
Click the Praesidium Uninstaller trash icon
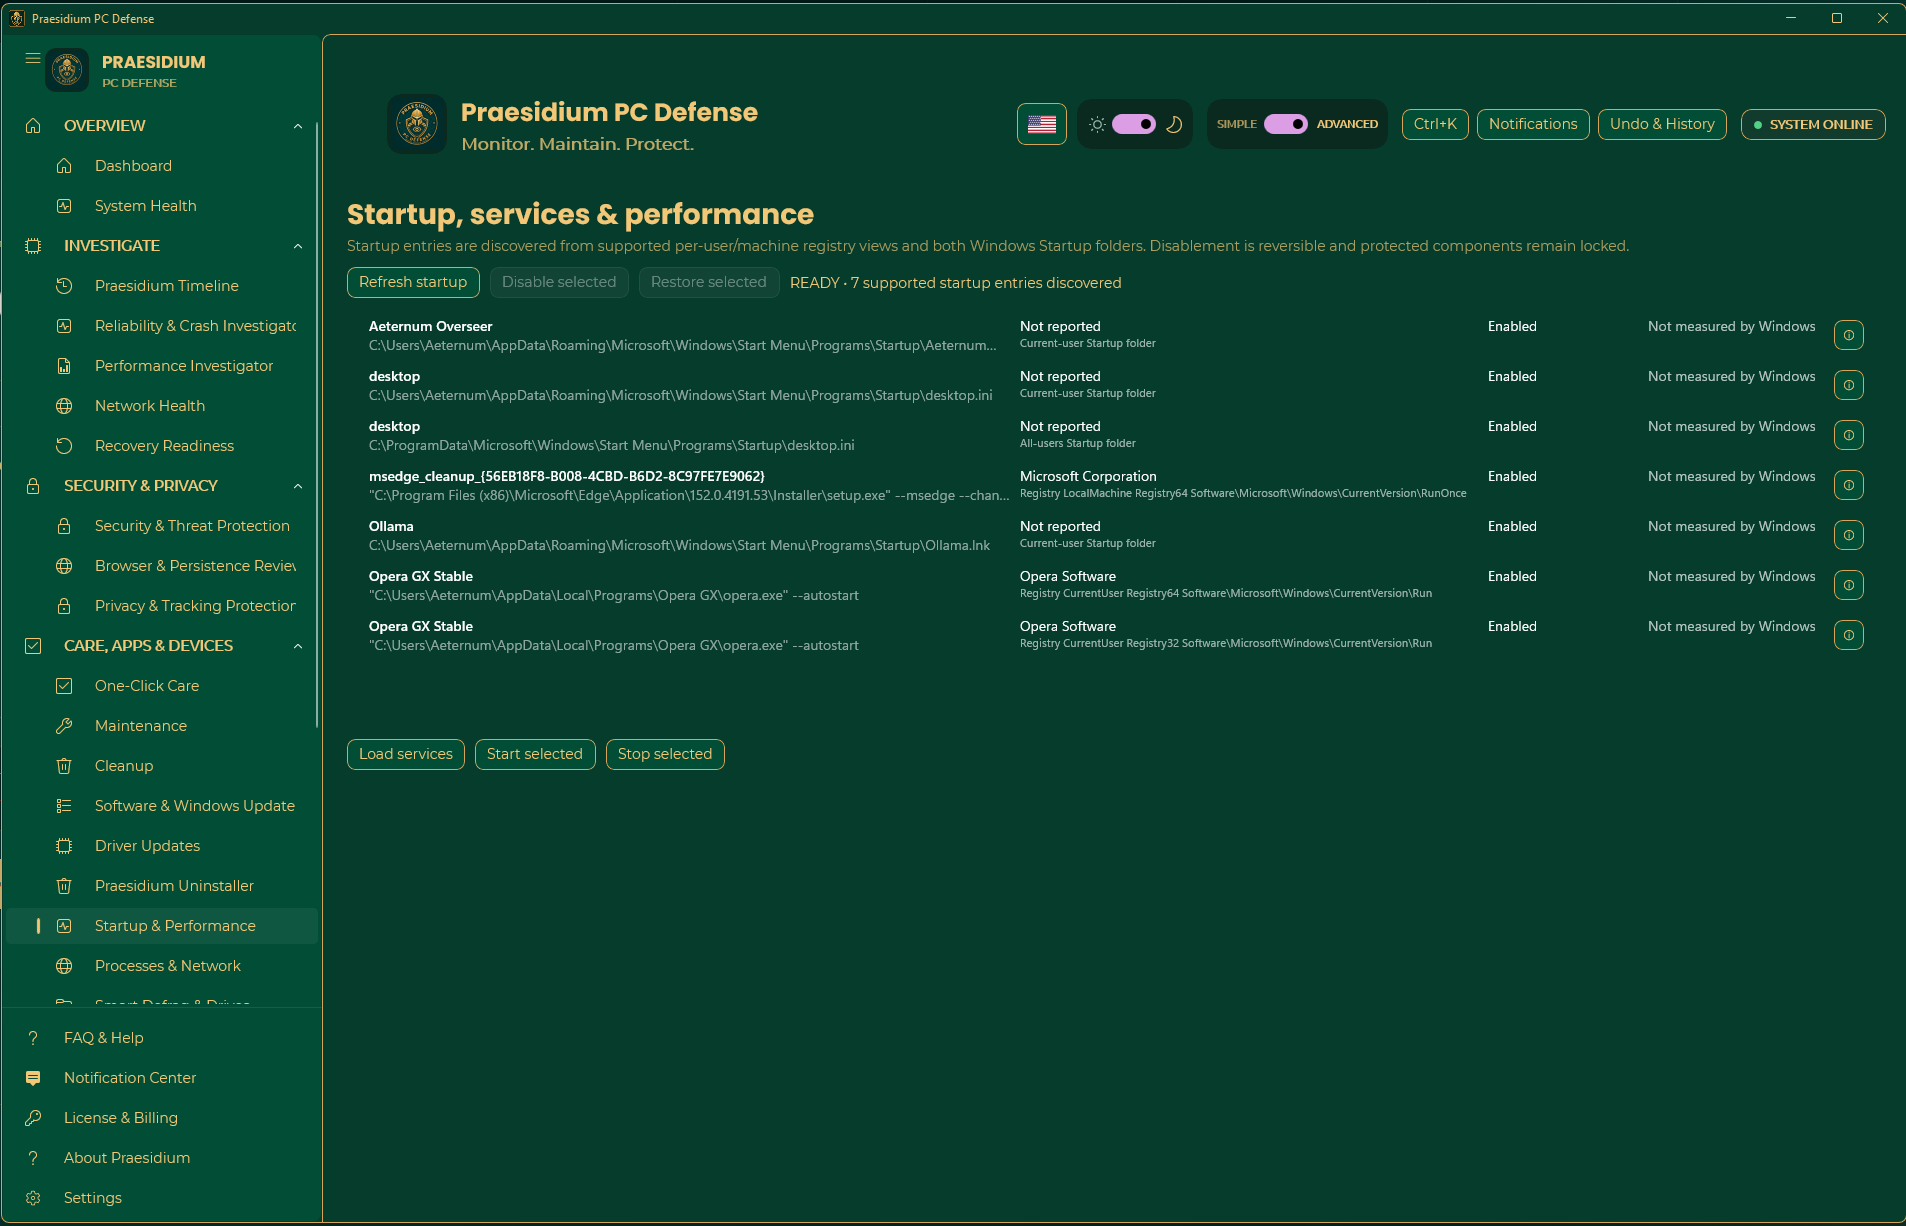pyautogui.click(x=64, y=886)
